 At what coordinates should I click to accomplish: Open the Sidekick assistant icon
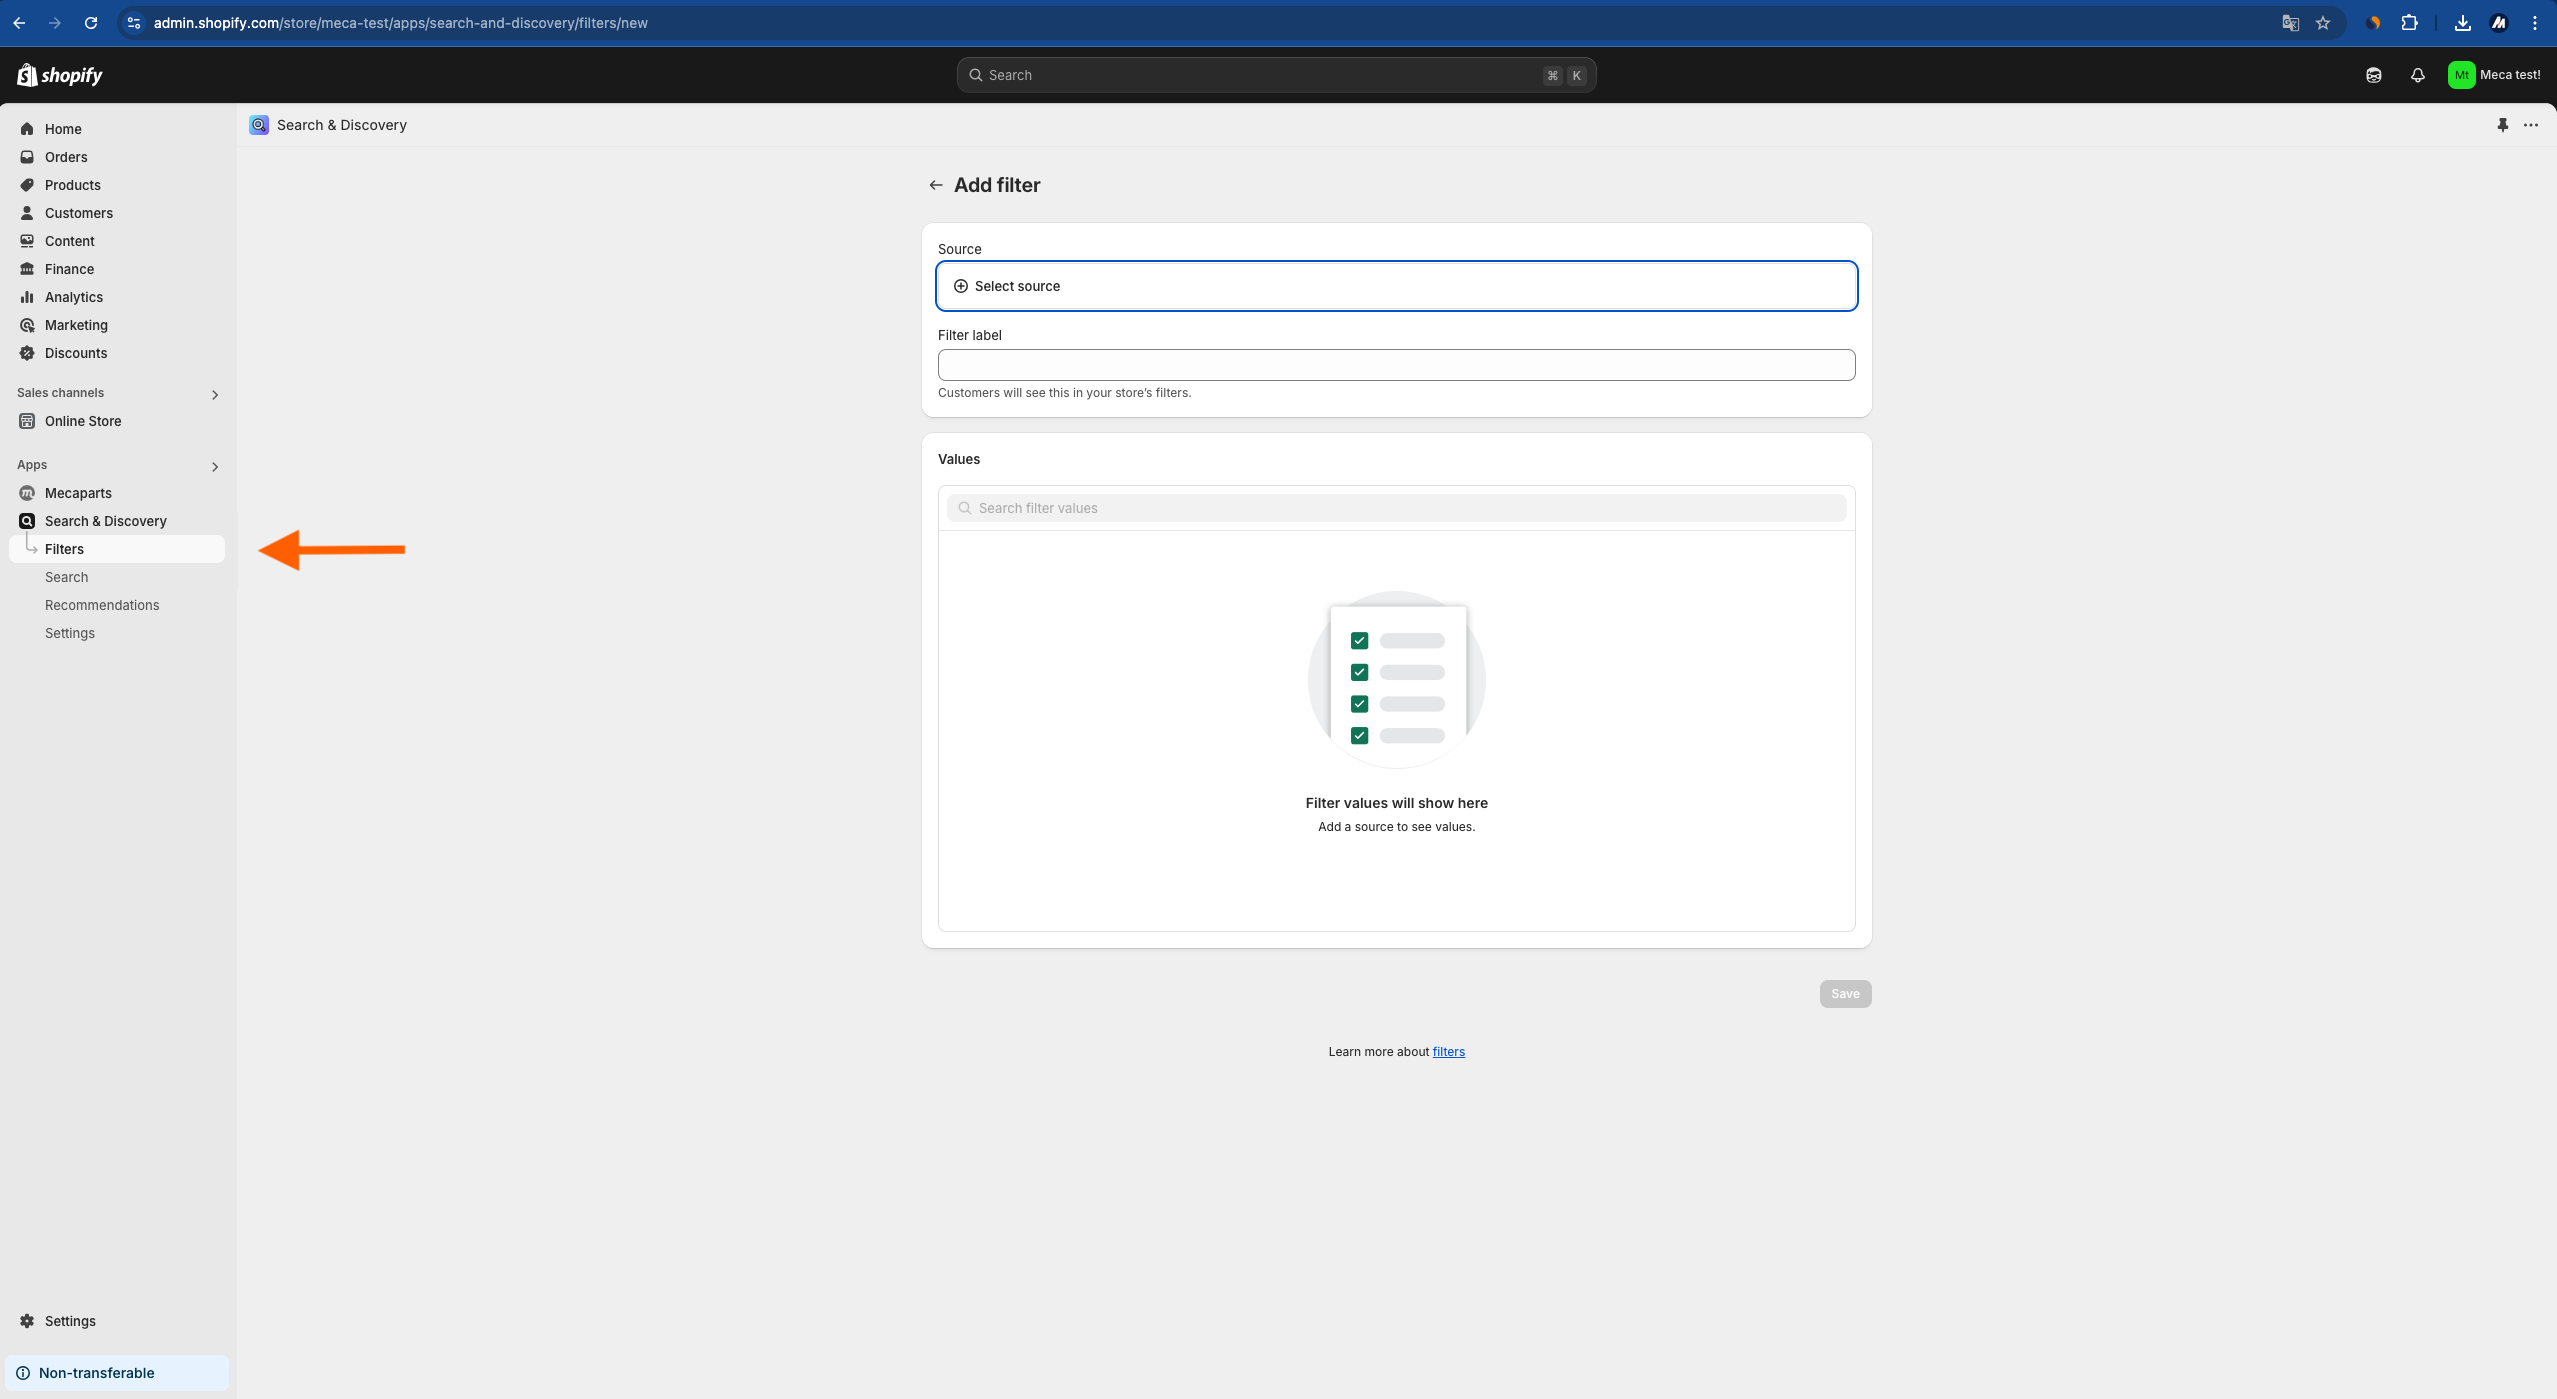point(2374,75)
